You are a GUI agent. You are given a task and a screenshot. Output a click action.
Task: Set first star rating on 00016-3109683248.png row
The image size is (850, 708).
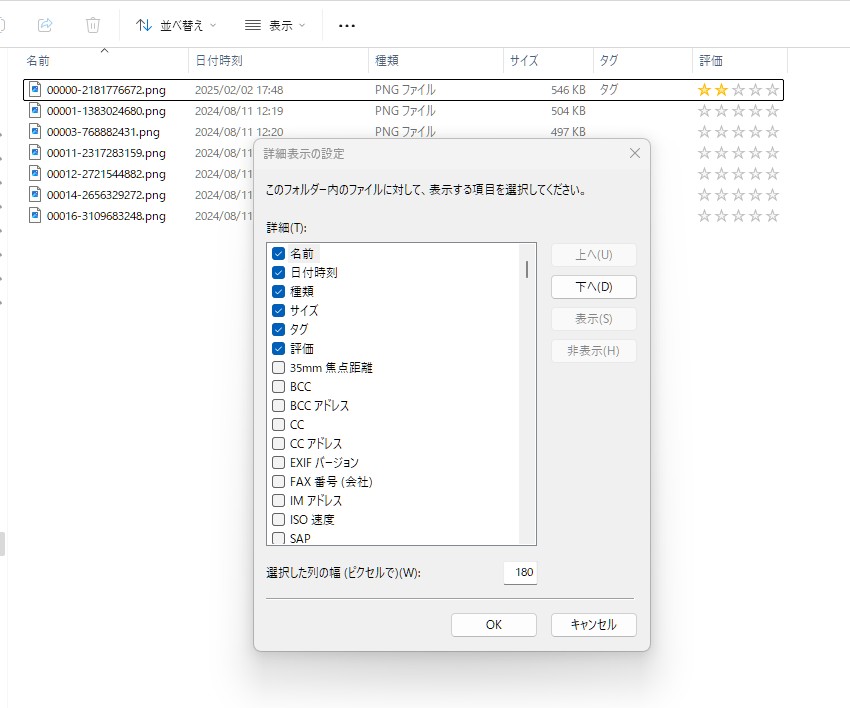click(x=704, y=216)
